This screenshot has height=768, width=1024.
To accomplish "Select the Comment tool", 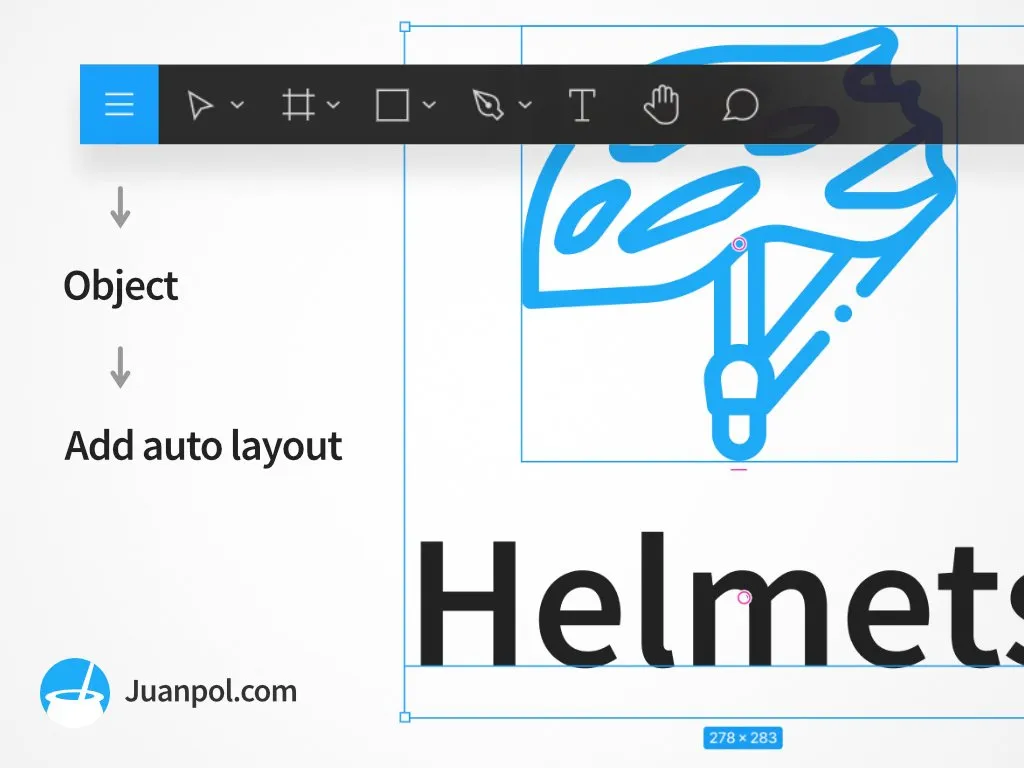I will coord(741,104).
